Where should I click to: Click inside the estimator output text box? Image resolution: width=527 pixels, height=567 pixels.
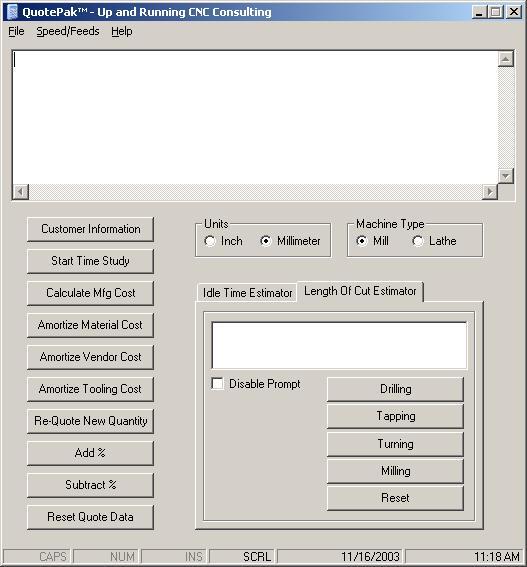[x=339, y=345]
